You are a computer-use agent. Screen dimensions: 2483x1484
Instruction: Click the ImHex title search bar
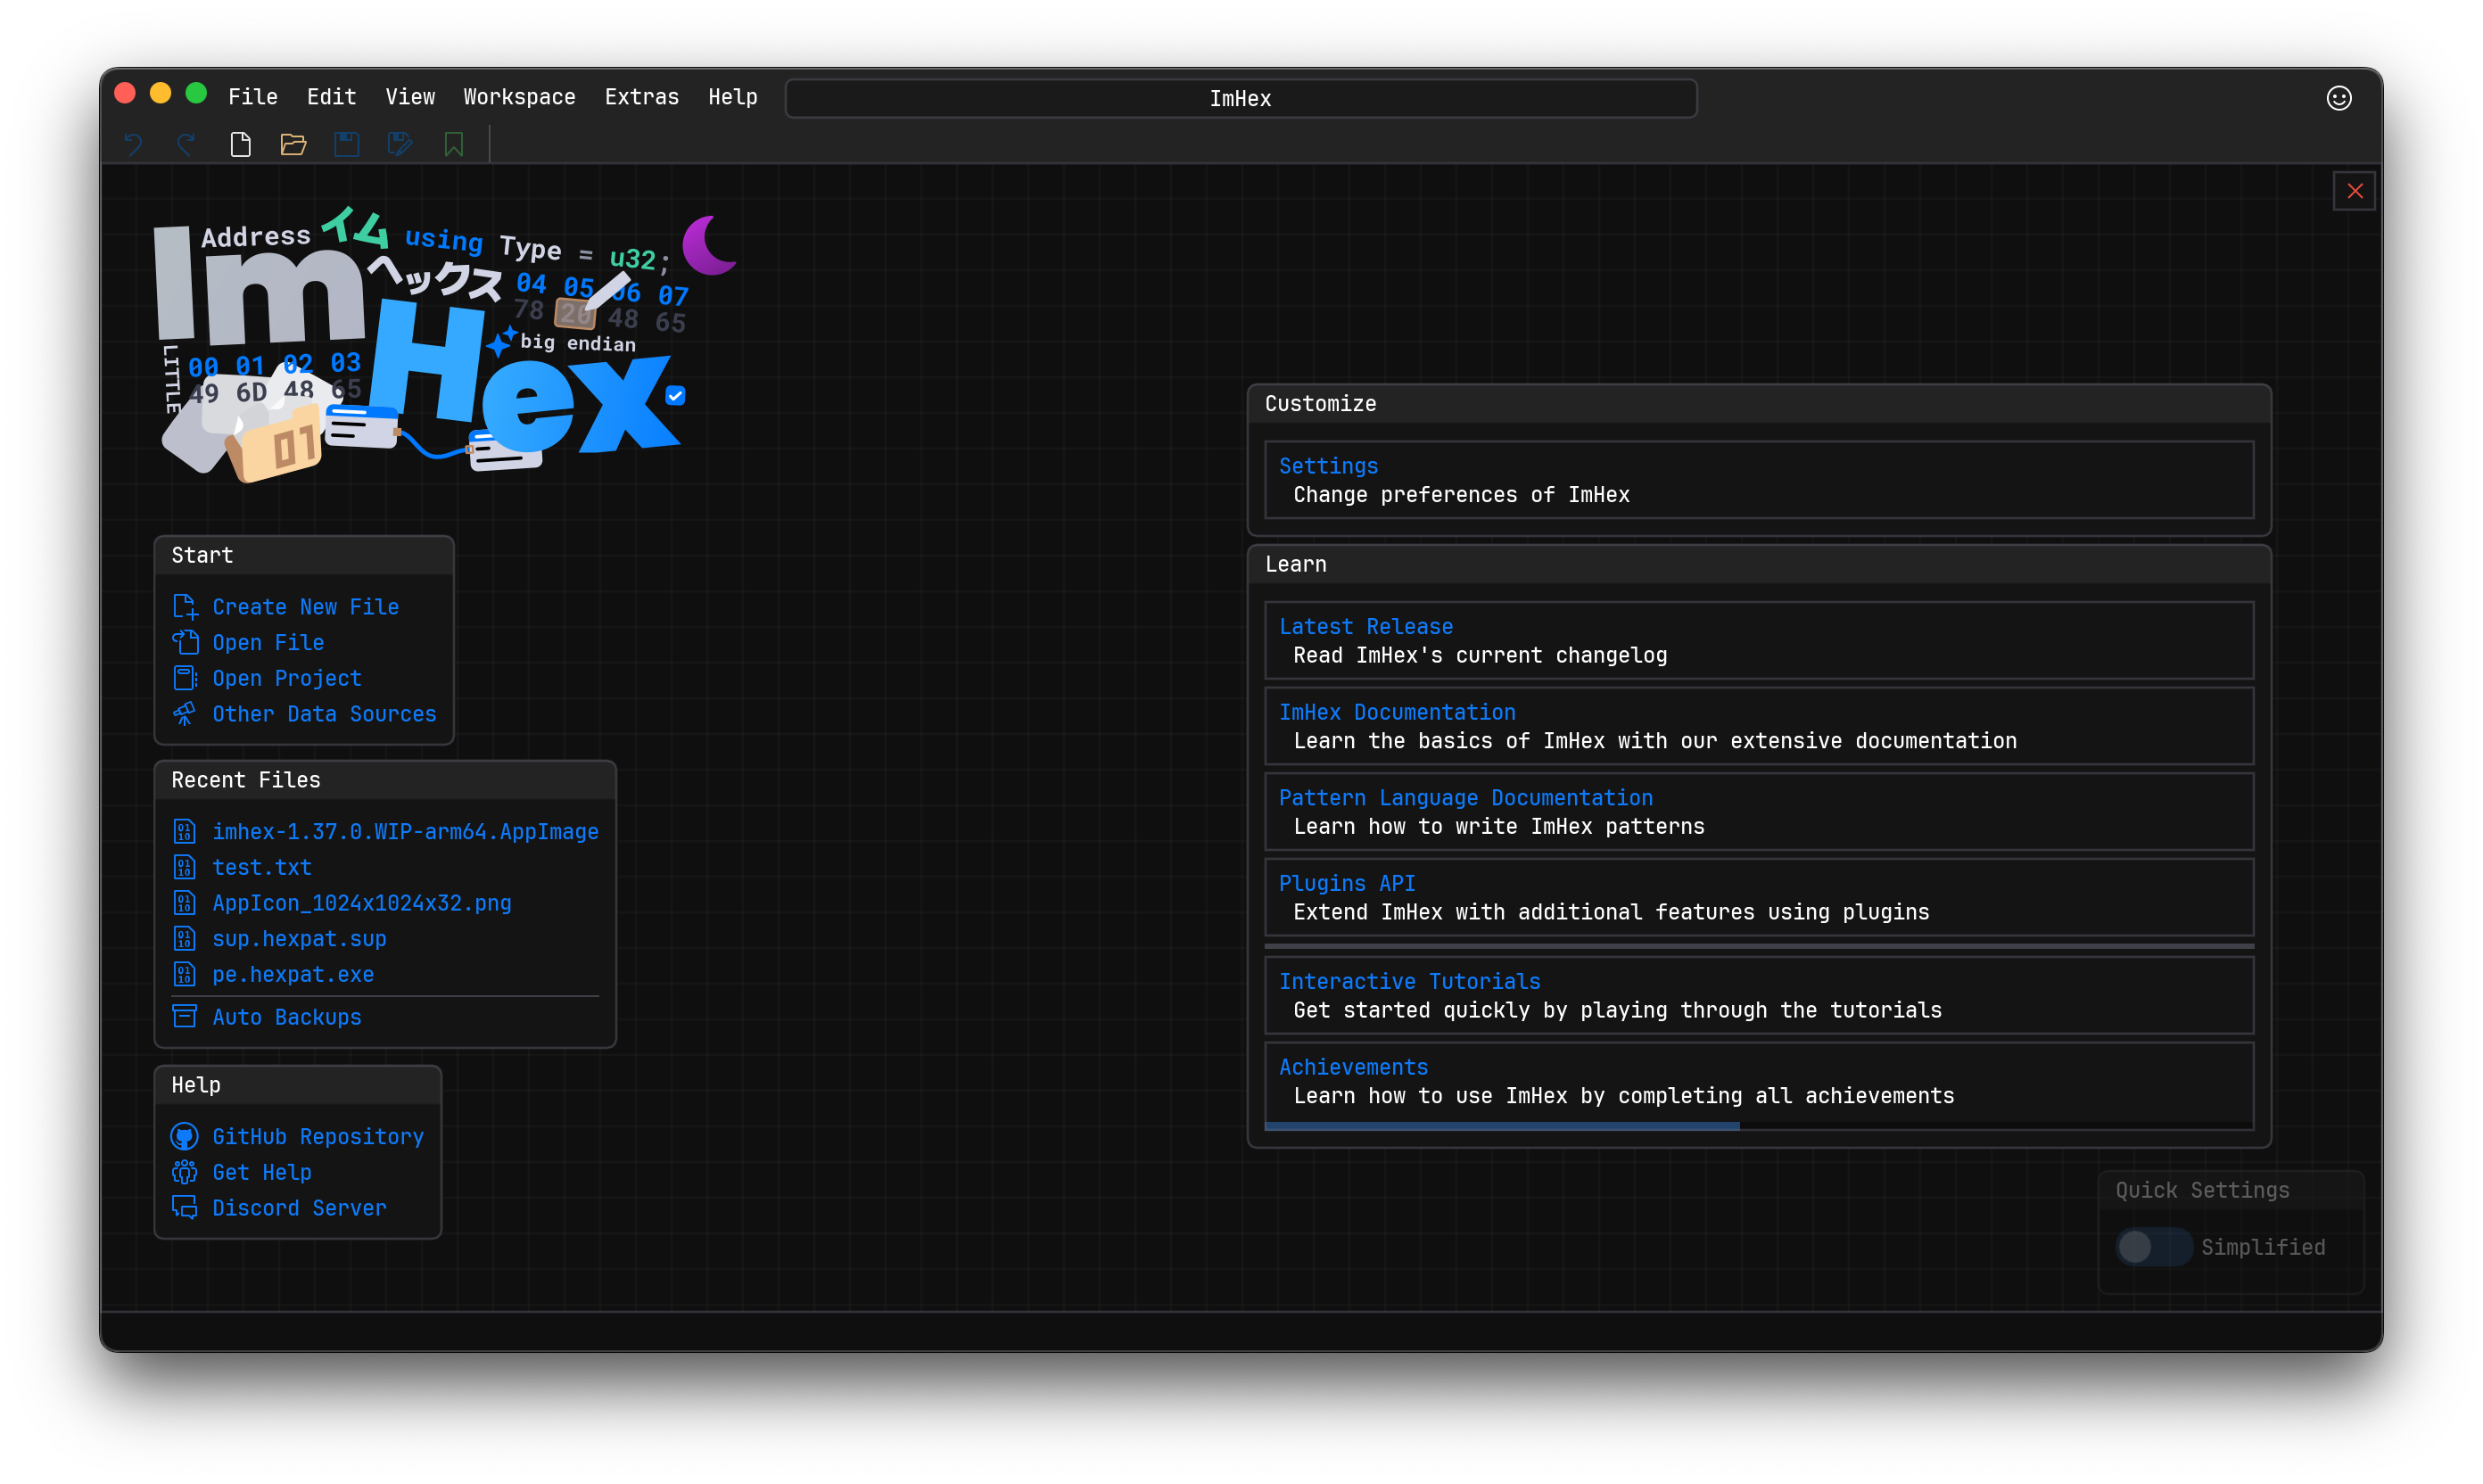tap(1241, 98)
